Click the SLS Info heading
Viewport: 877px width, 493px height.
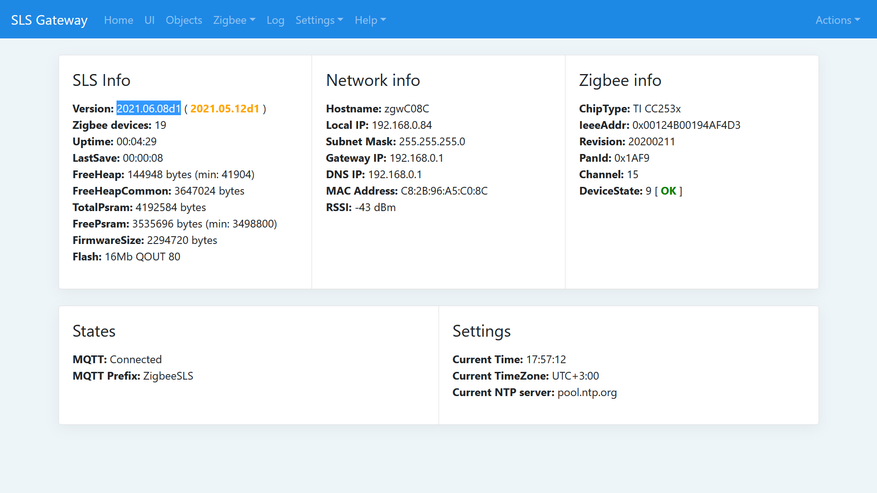pos(101,80)
